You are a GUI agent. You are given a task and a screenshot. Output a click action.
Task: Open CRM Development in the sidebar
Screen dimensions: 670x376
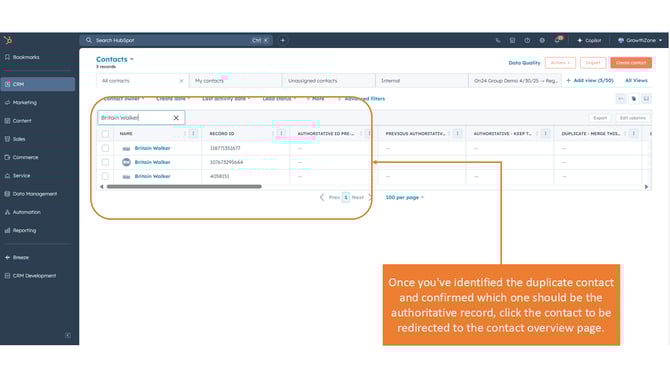pyautogui.click(x=30, y=276)
